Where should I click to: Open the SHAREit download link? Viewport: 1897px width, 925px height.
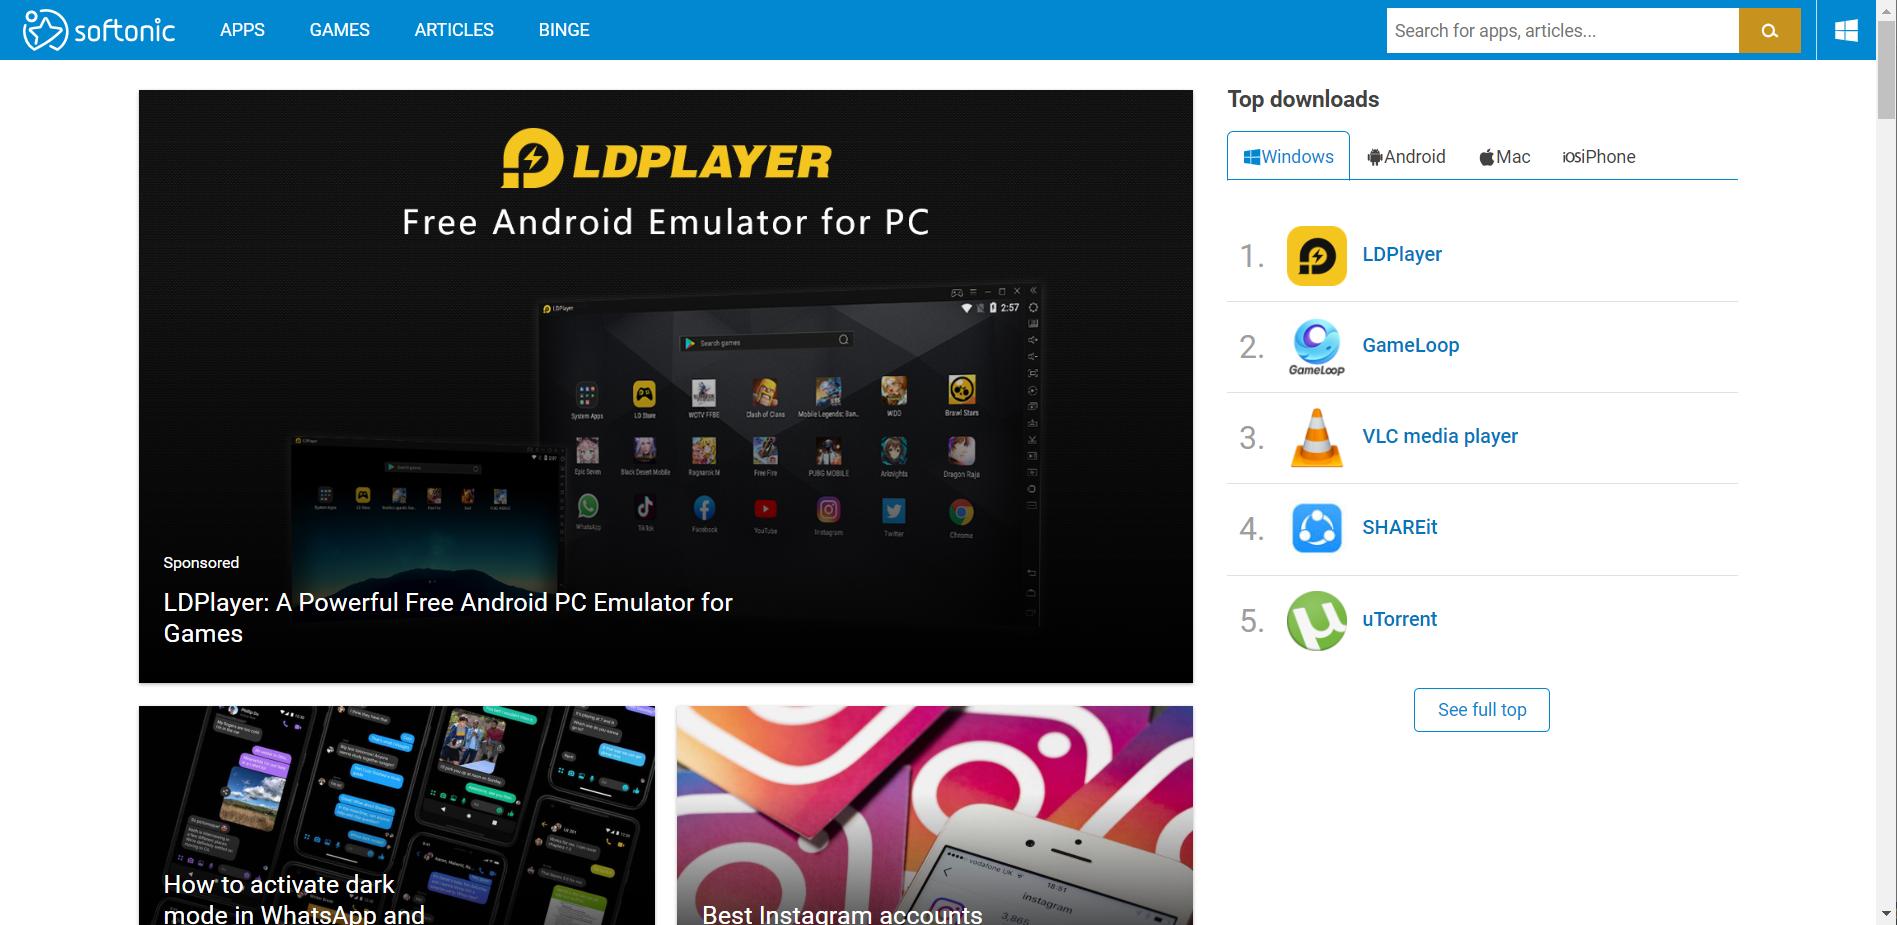pos(1399,527)
